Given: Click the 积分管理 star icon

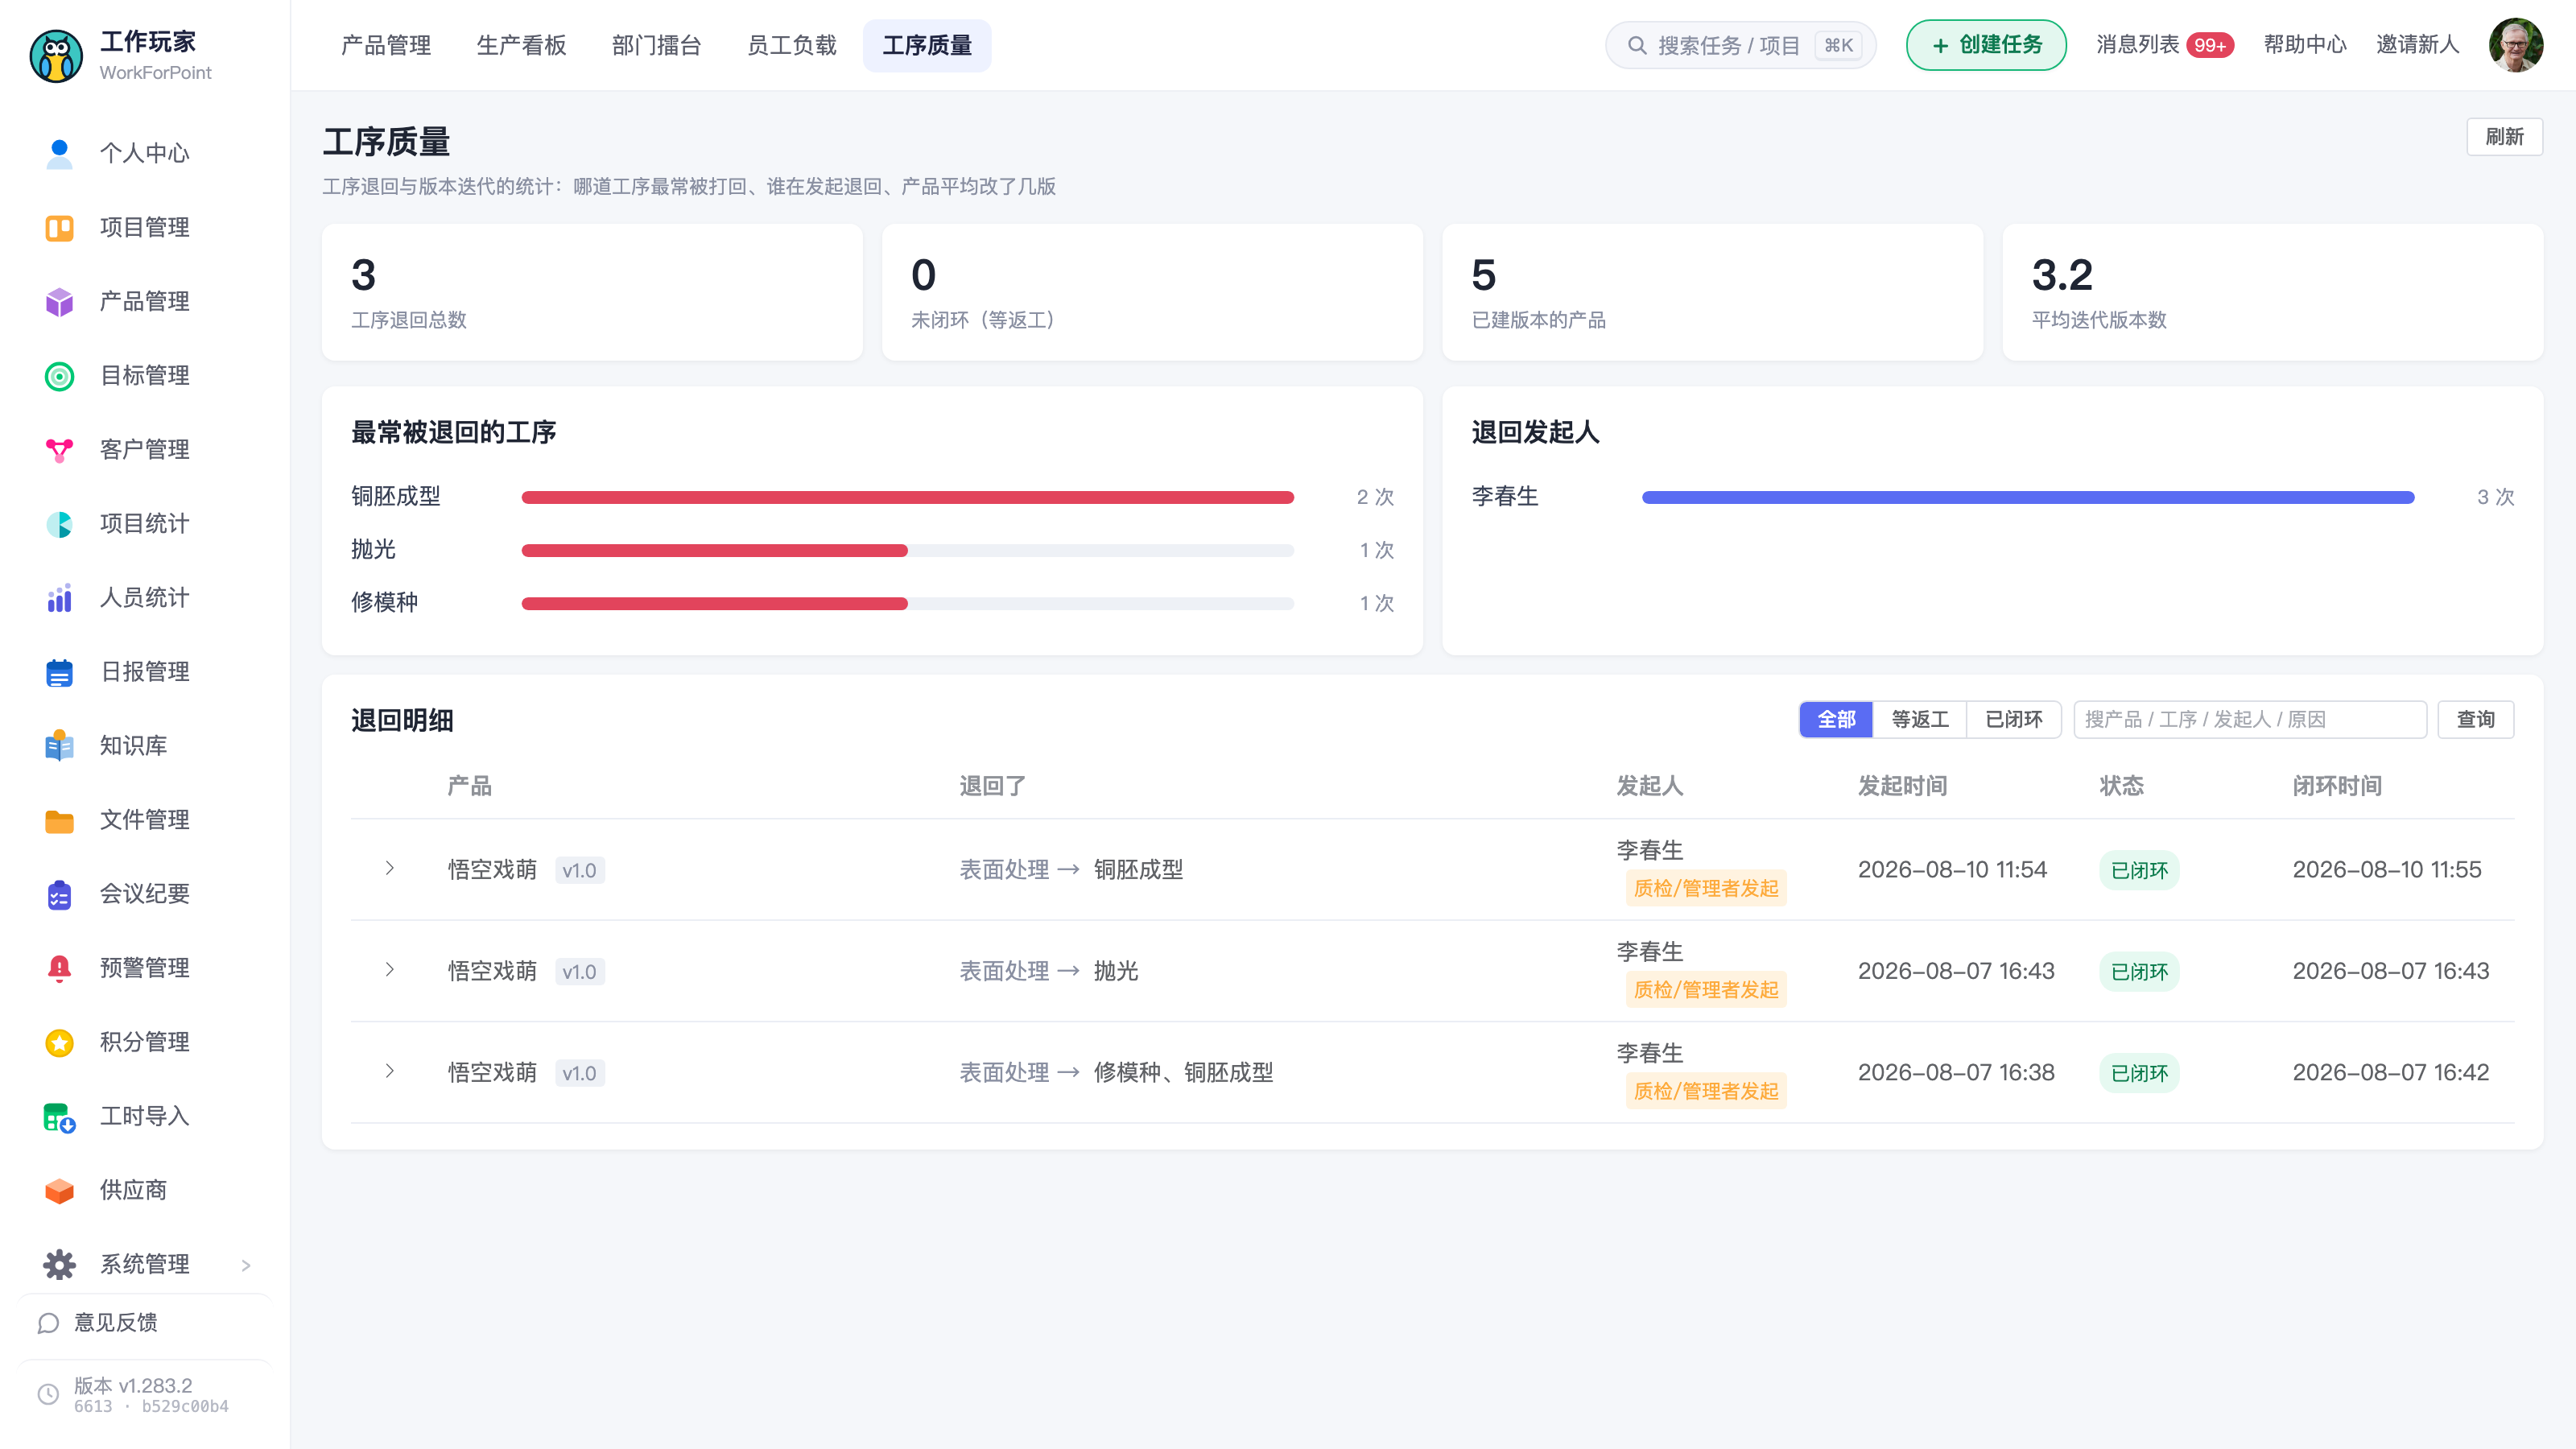Looking at the screenshot, I should pos(59,1042).
